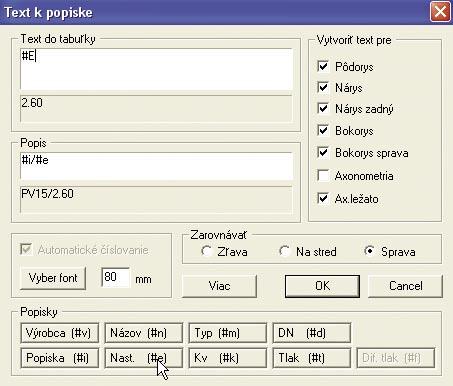Insert Výrobca (#v) tag
This screenshot has width=453, height=386.
(x=60, y=333)
